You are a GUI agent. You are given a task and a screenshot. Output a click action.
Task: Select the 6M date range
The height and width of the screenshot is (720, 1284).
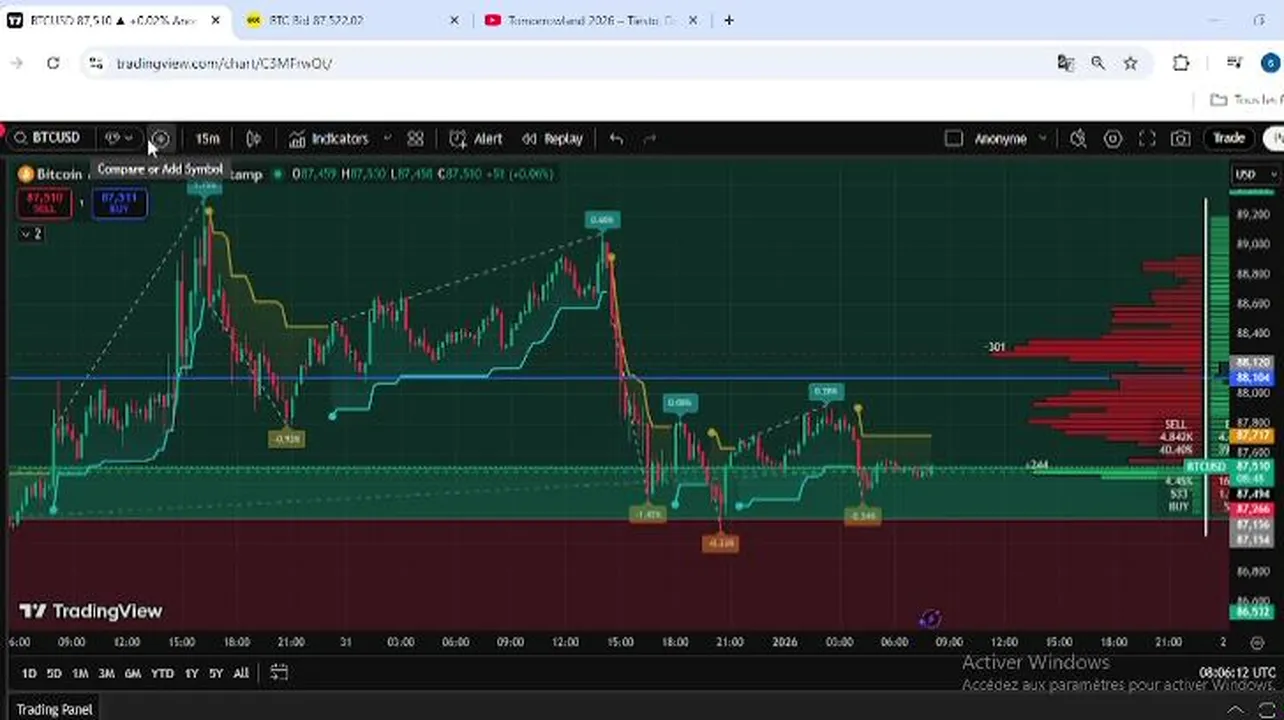[x=132, y=673]
